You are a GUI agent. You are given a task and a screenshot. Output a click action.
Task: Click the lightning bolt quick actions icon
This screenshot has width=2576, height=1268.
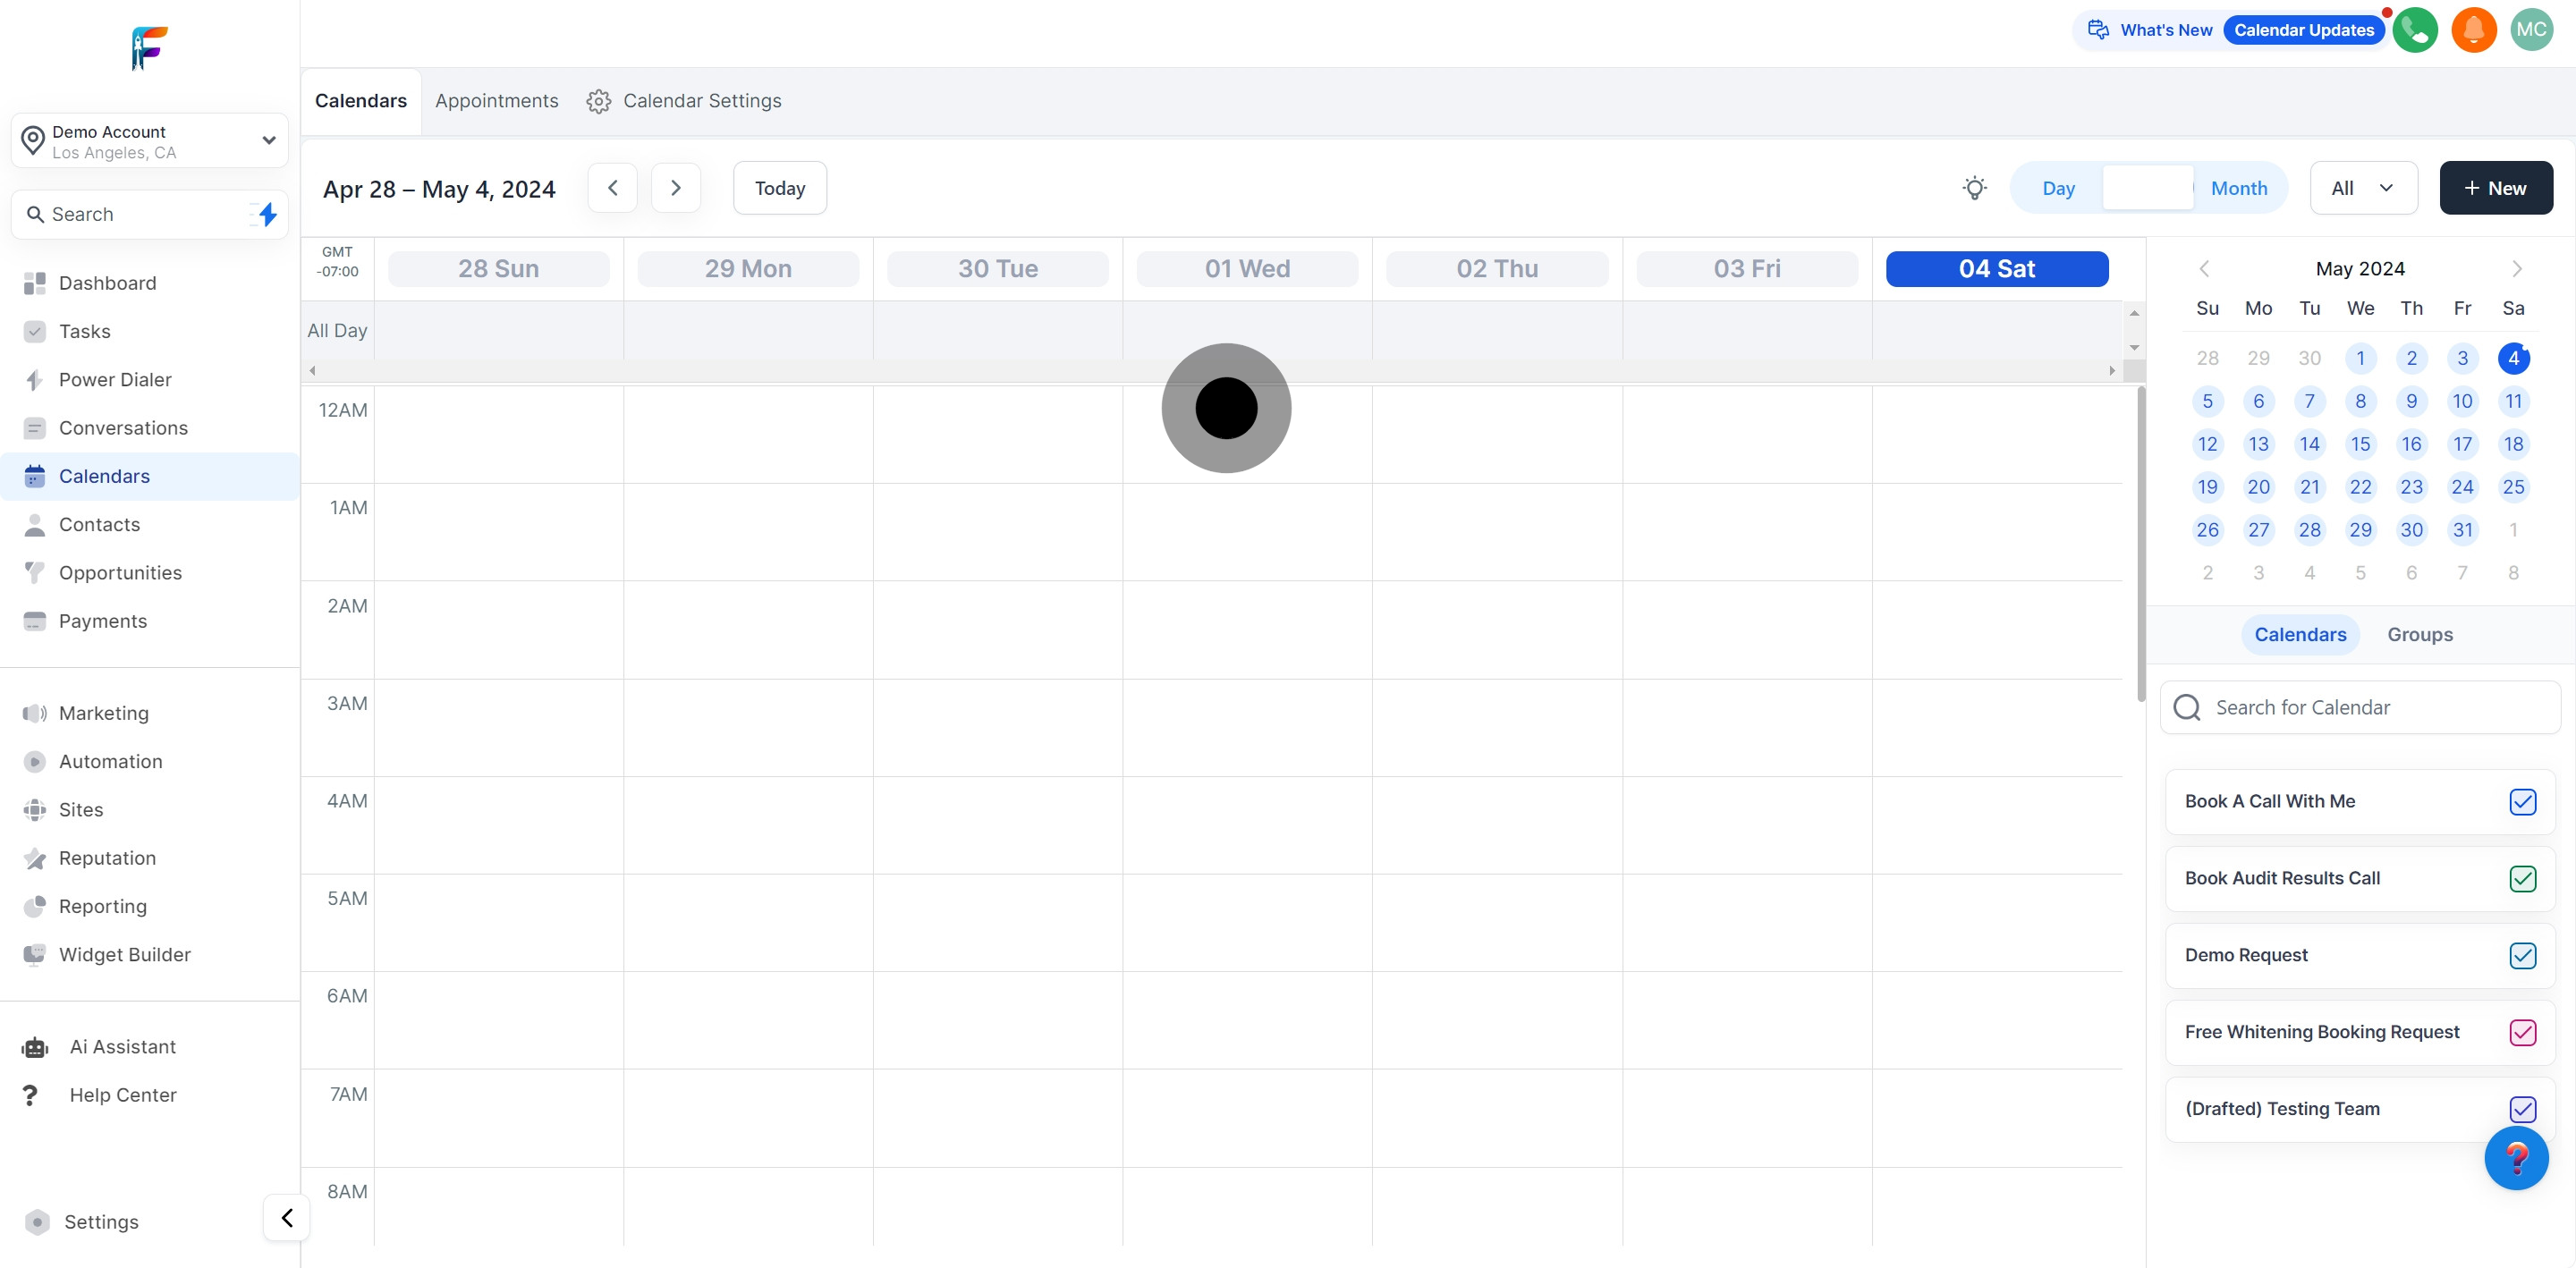267,214
